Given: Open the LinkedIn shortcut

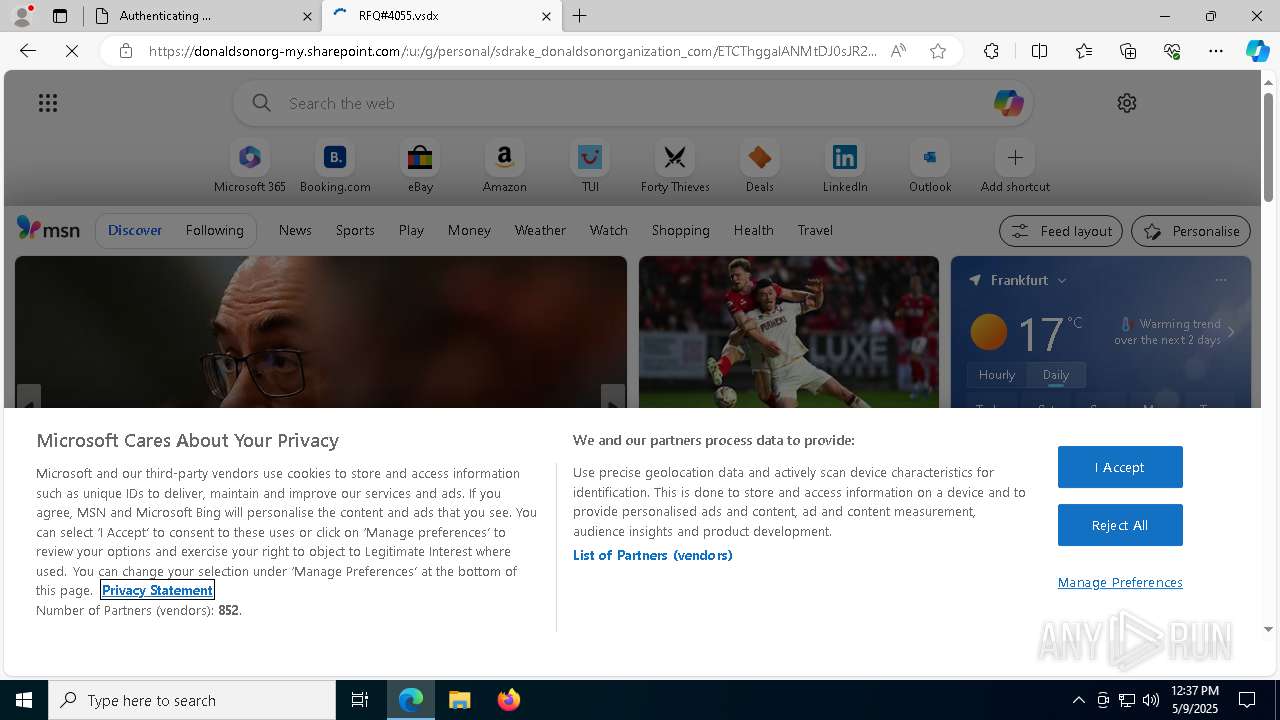Looking at the screenshot, I should click(845, 166).
